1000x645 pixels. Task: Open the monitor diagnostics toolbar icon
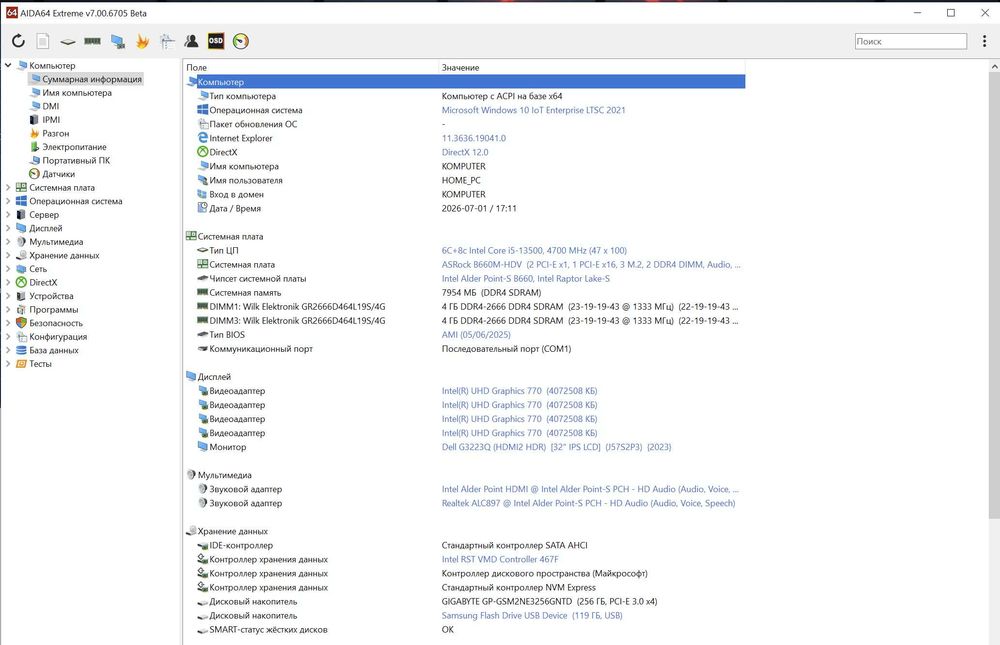[x=117, y=41]
